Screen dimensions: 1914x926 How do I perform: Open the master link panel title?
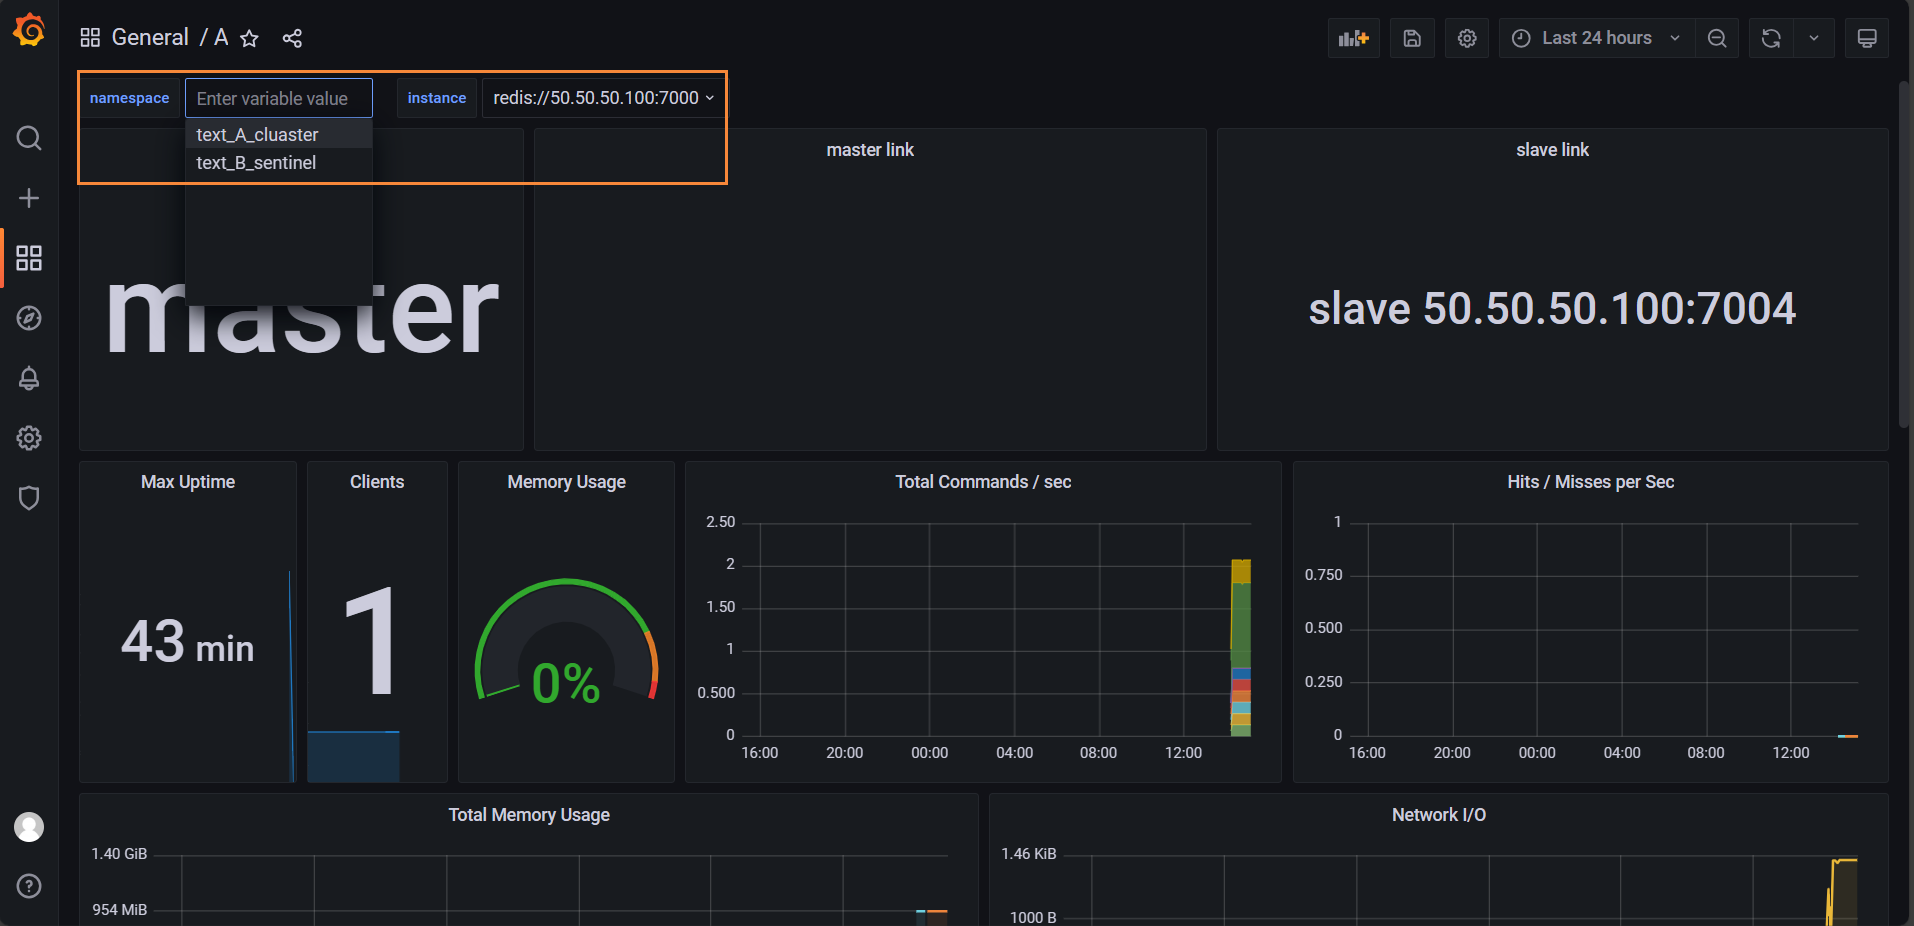[x=870, y=150]
